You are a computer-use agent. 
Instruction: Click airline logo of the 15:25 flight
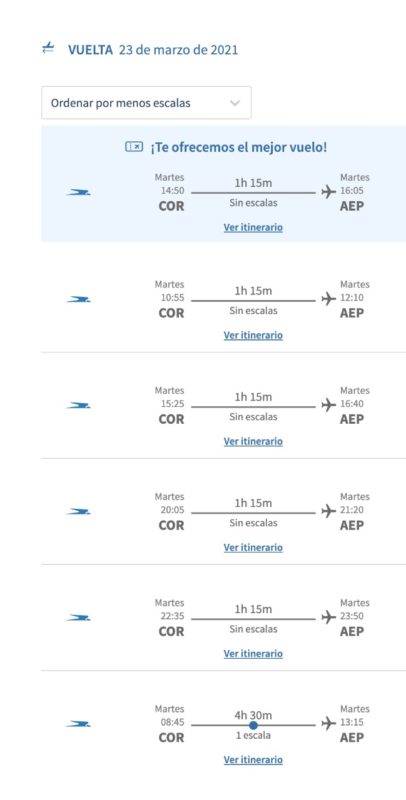[x=79, y=406]
